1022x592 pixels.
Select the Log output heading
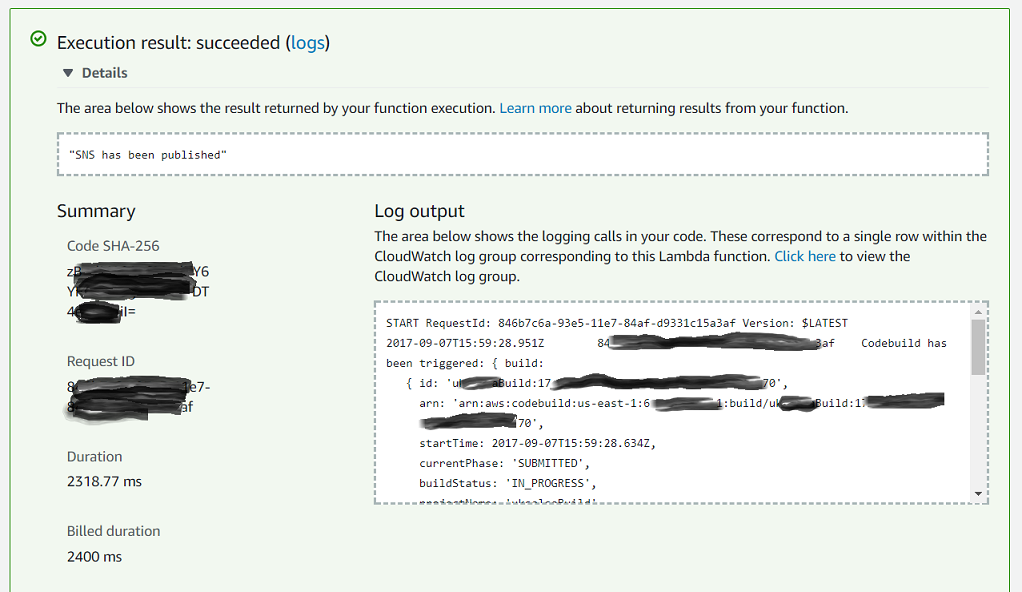(x=419, y=211)
